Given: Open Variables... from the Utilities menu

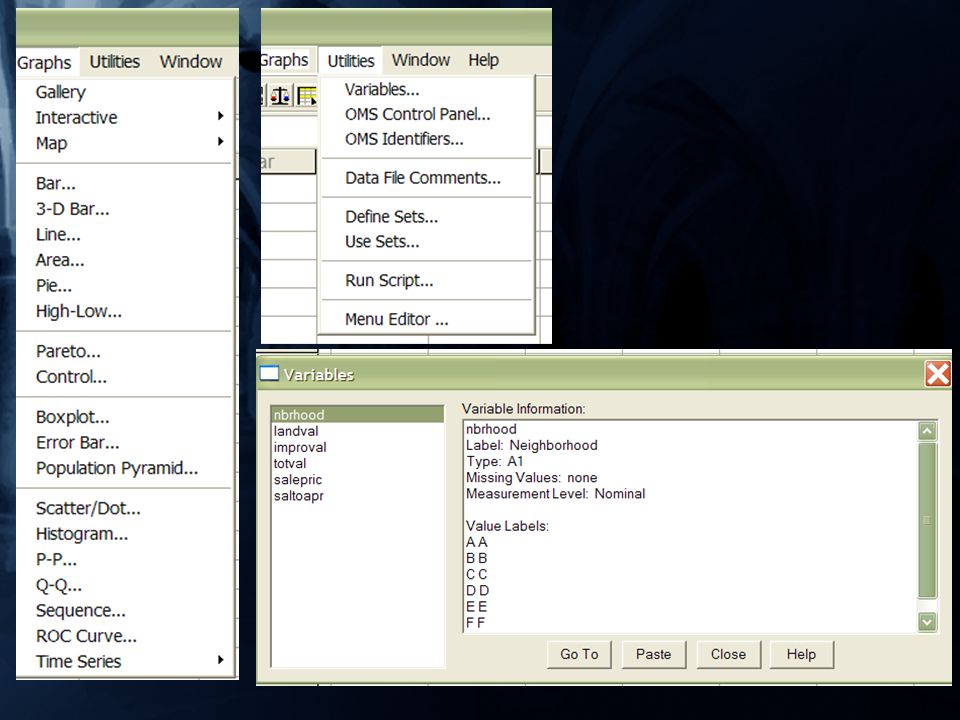Looking at the screenshot, I should click(382, 89).
